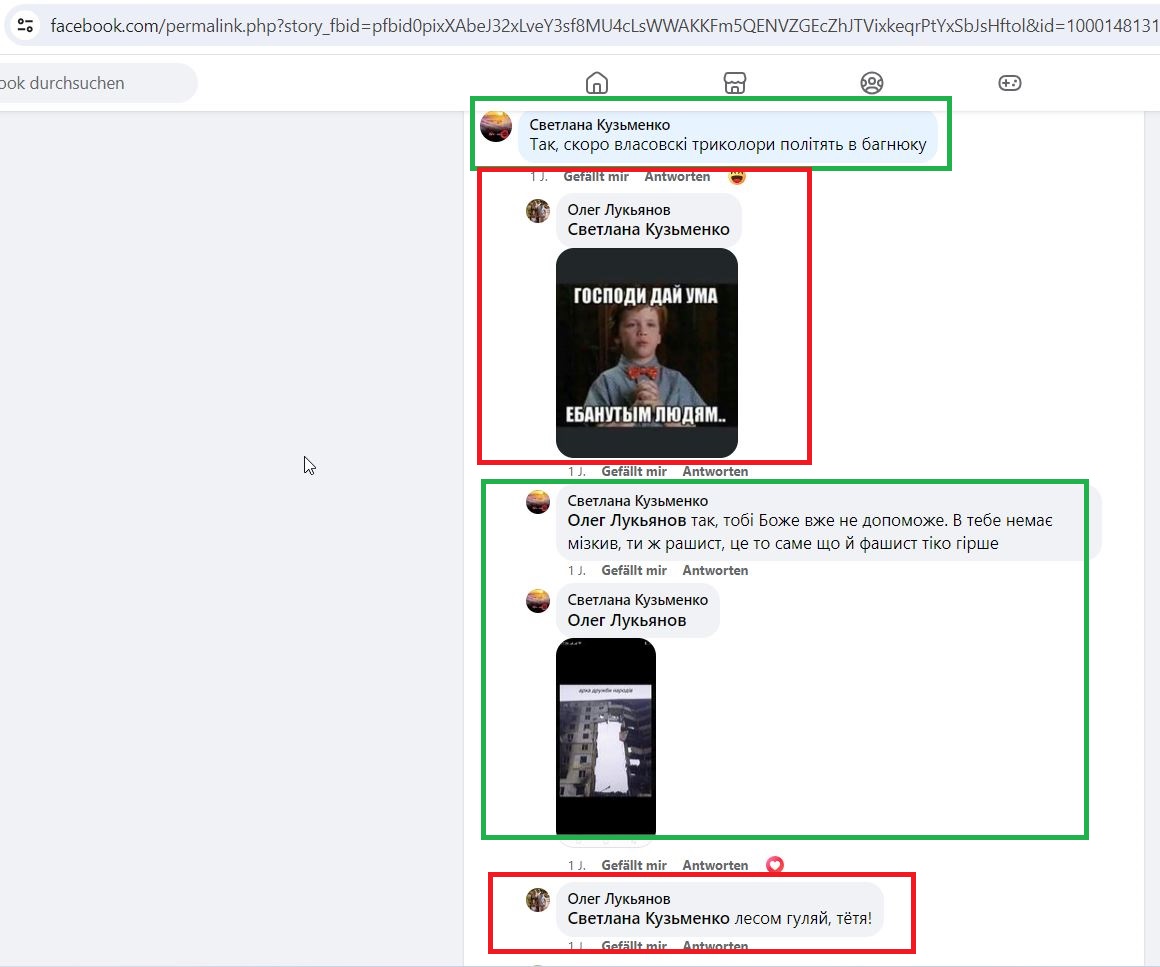This screenshot has height=967, width=1160.
Task: Open the Marketplace storefront icon
Action: pyautogui.click(x=735, y=83)
